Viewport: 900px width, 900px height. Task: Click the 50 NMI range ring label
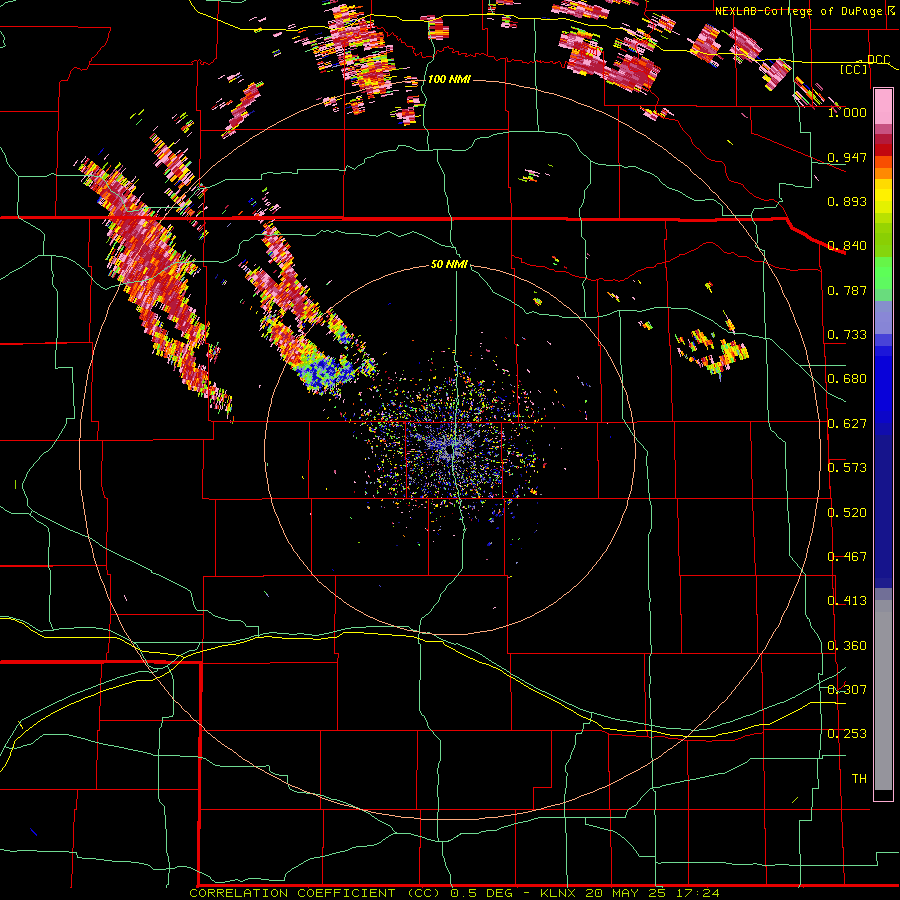[x=449, y=264]
